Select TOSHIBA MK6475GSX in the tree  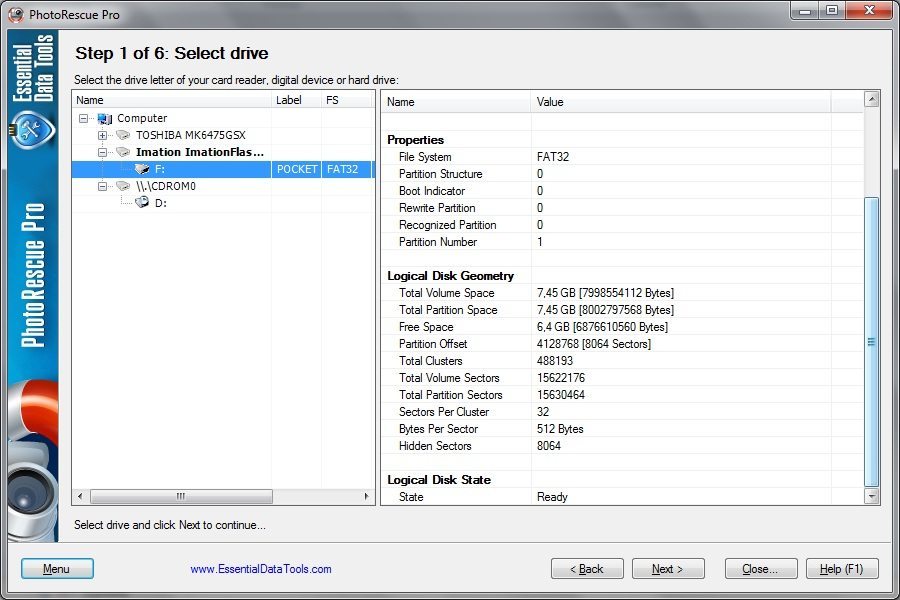tap(191, 135)
